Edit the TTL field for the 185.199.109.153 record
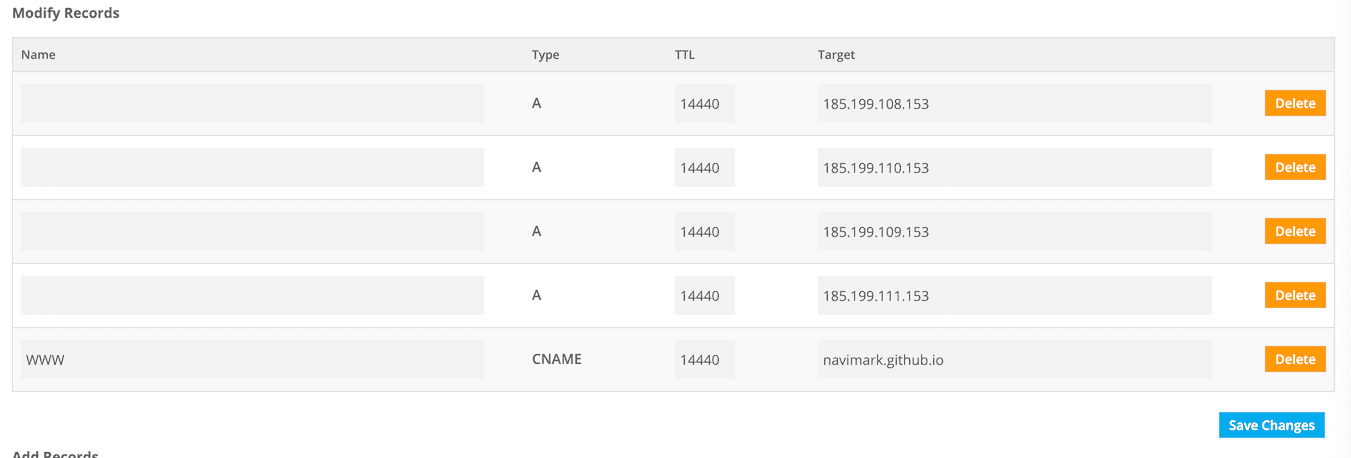 [x=704, y=231]
